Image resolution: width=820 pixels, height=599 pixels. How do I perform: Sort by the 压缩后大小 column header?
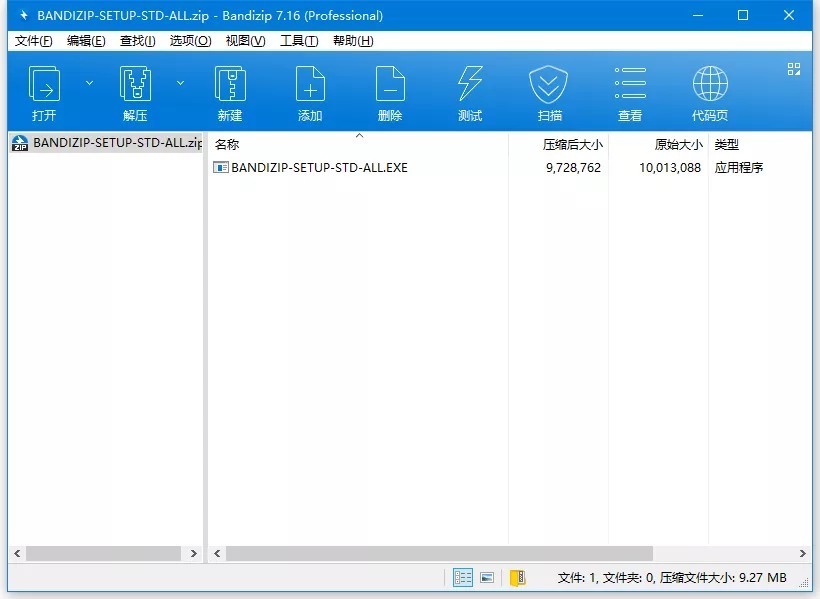(x=559, y=144)
